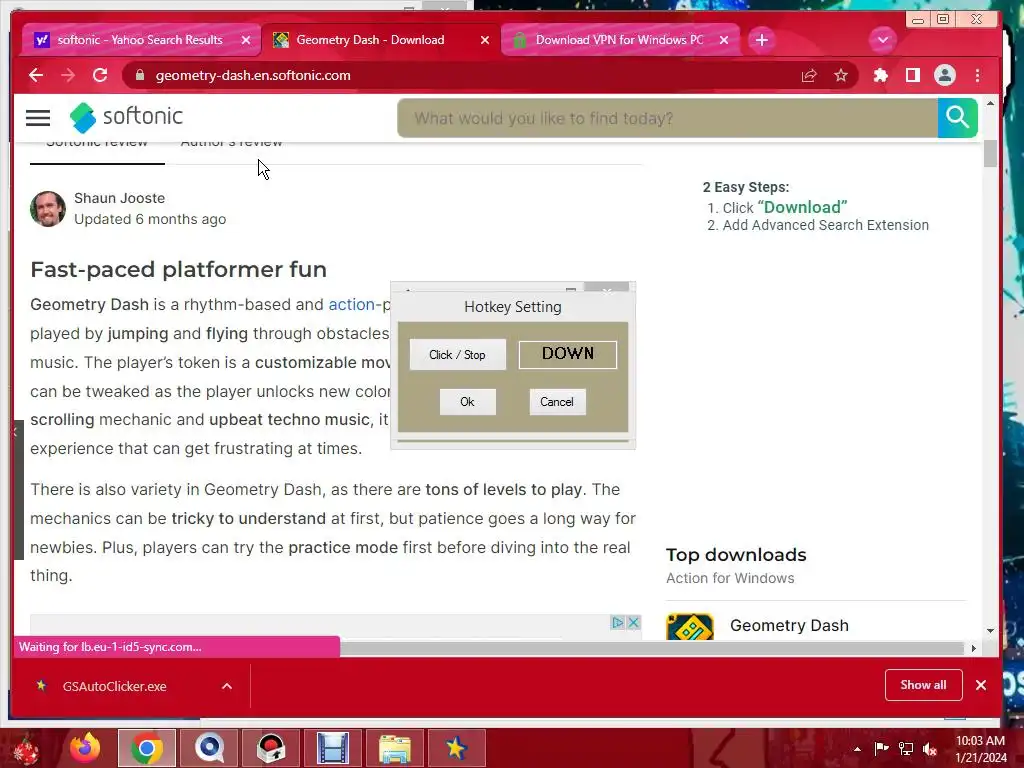The image size is (1024, 768).
Task: Expand the tab search chevron
Action: [882, 40]
